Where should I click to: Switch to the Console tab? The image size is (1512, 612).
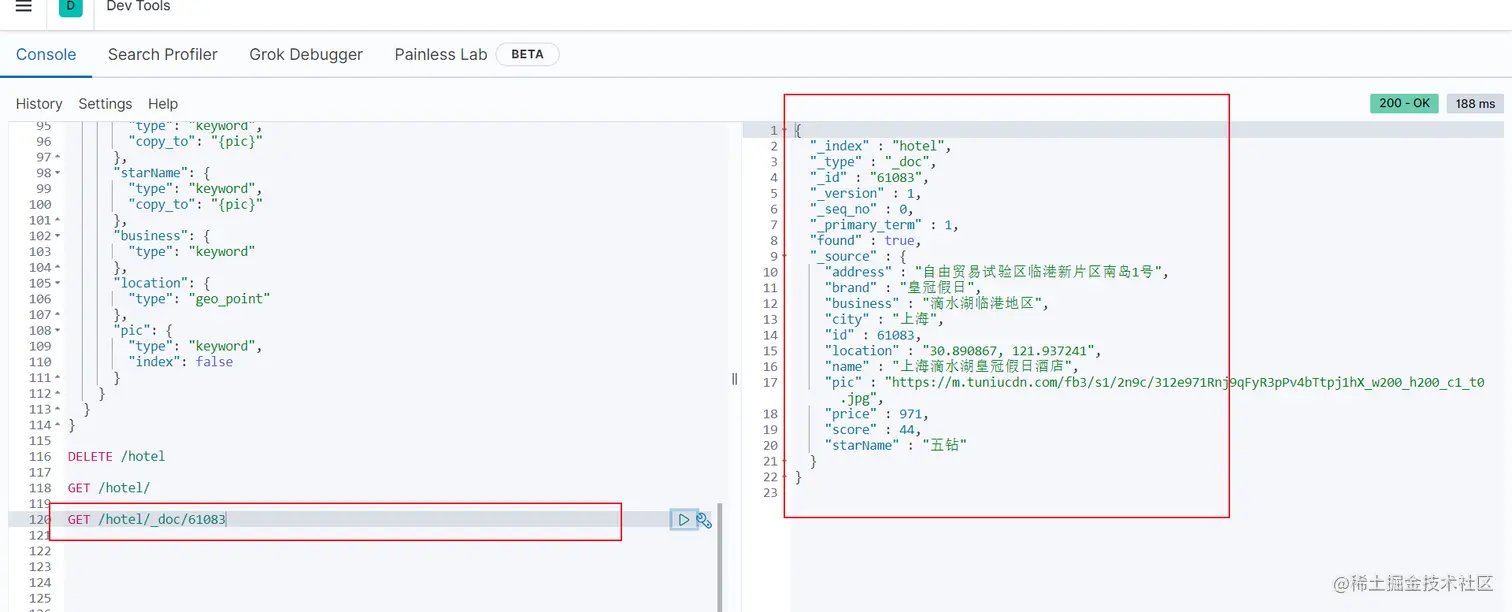coord(46,54)
